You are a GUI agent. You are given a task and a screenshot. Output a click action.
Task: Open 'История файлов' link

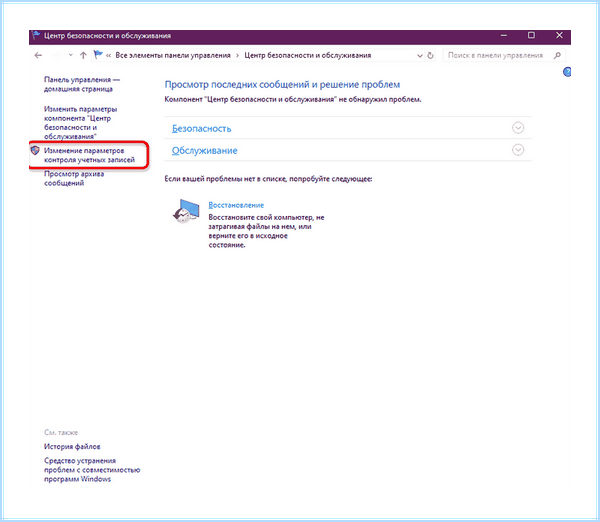point(72,447)
